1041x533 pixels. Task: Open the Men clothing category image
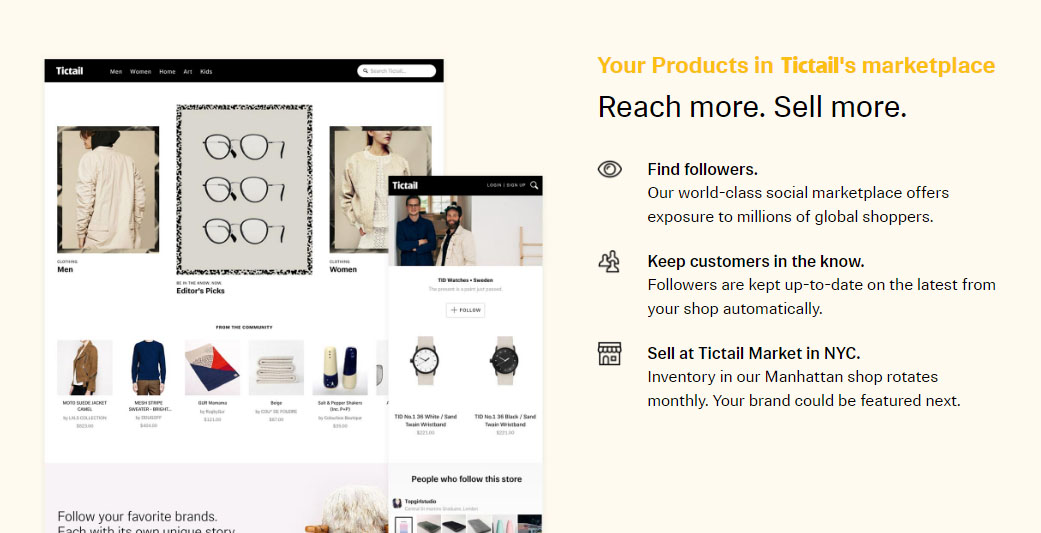tap(108, 189)
